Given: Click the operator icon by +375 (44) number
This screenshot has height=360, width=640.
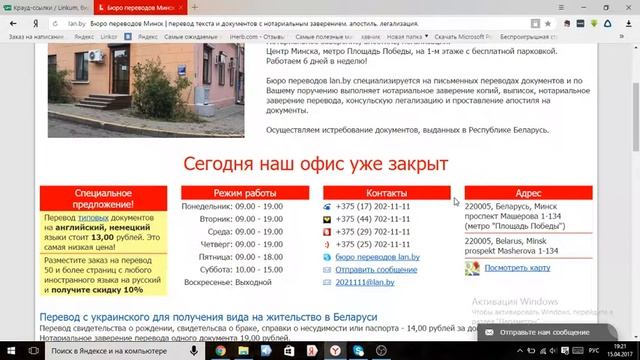Looking at the screenshot, I should point(327,219).
